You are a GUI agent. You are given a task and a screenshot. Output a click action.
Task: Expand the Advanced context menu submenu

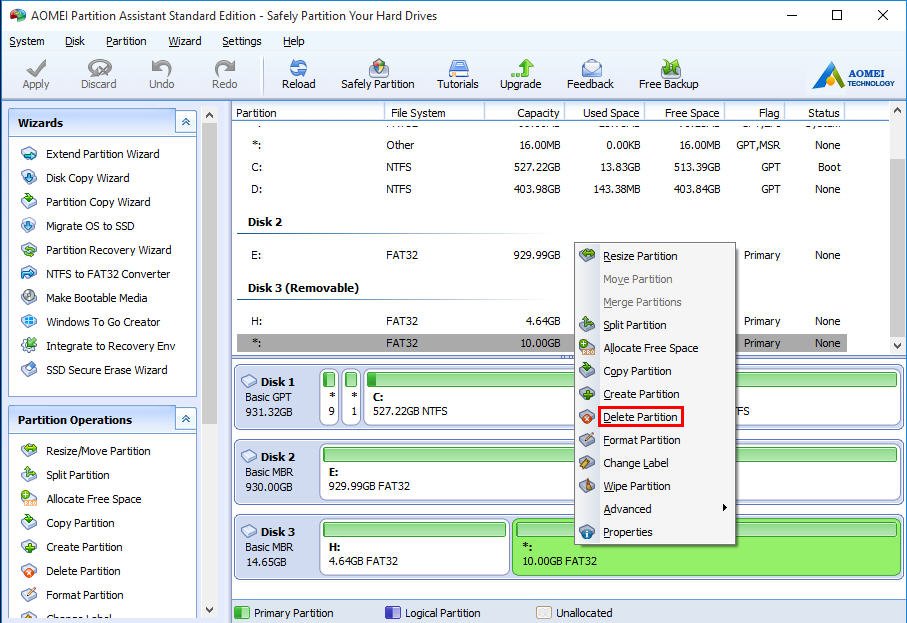click(627, 509)
